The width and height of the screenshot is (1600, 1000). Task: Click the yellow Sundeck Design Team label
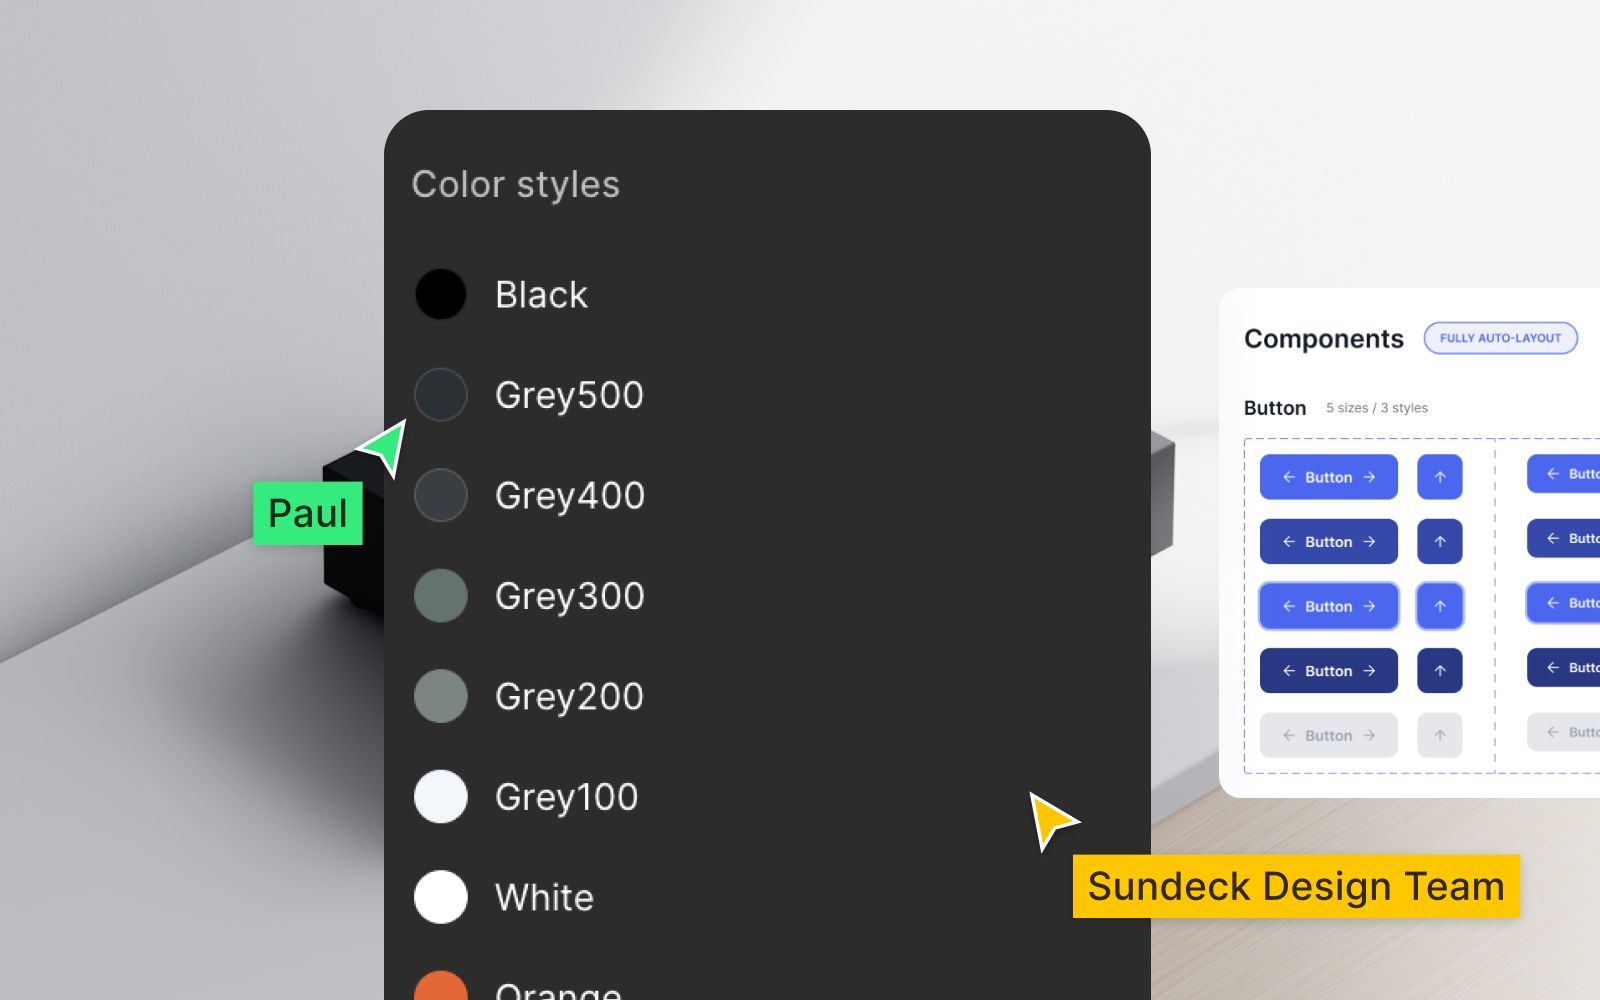tap(1296, 886)
